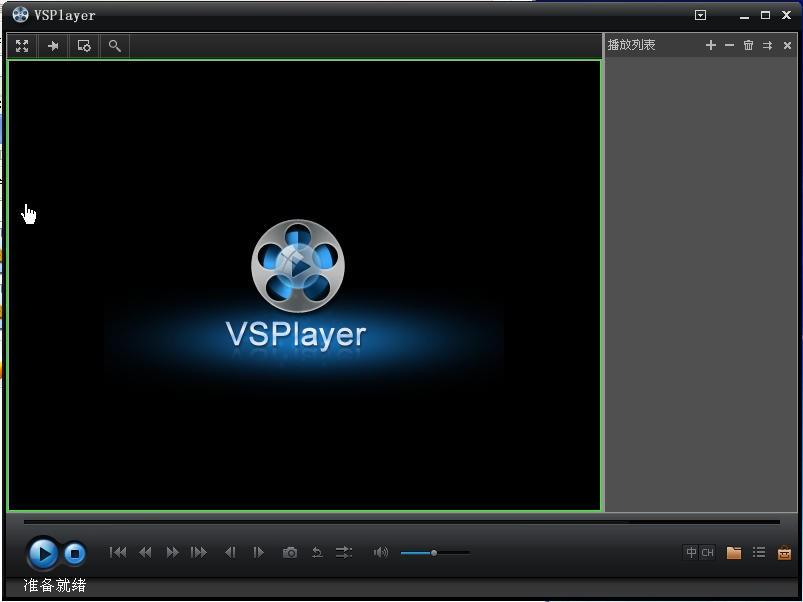Take a snapshot with the camera icon

(x=290, y=552)
